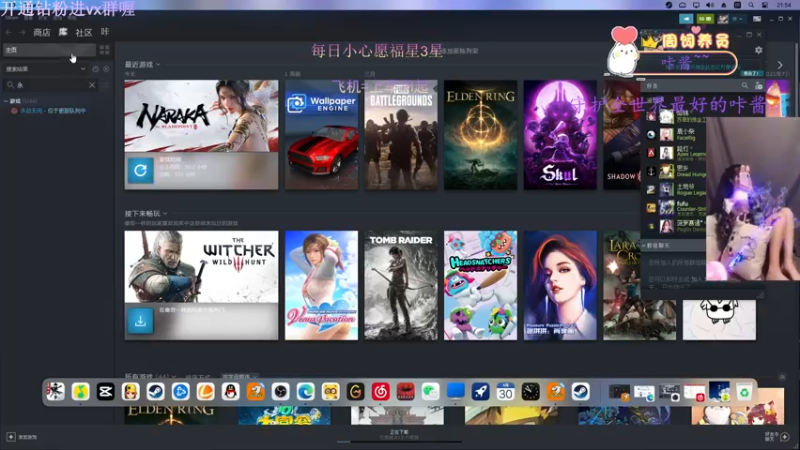Click the rightmost Steam icon in dock
800x450 pixels.
pyautogui.click(x=581, y=392)
